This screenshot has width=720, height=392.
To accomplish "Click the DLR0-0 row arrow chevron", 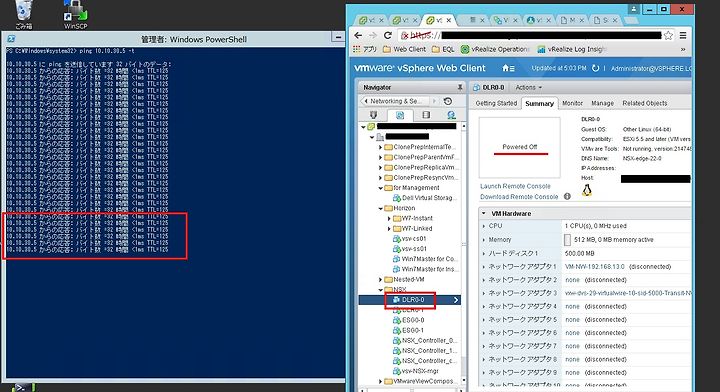I will coord(456,300).
